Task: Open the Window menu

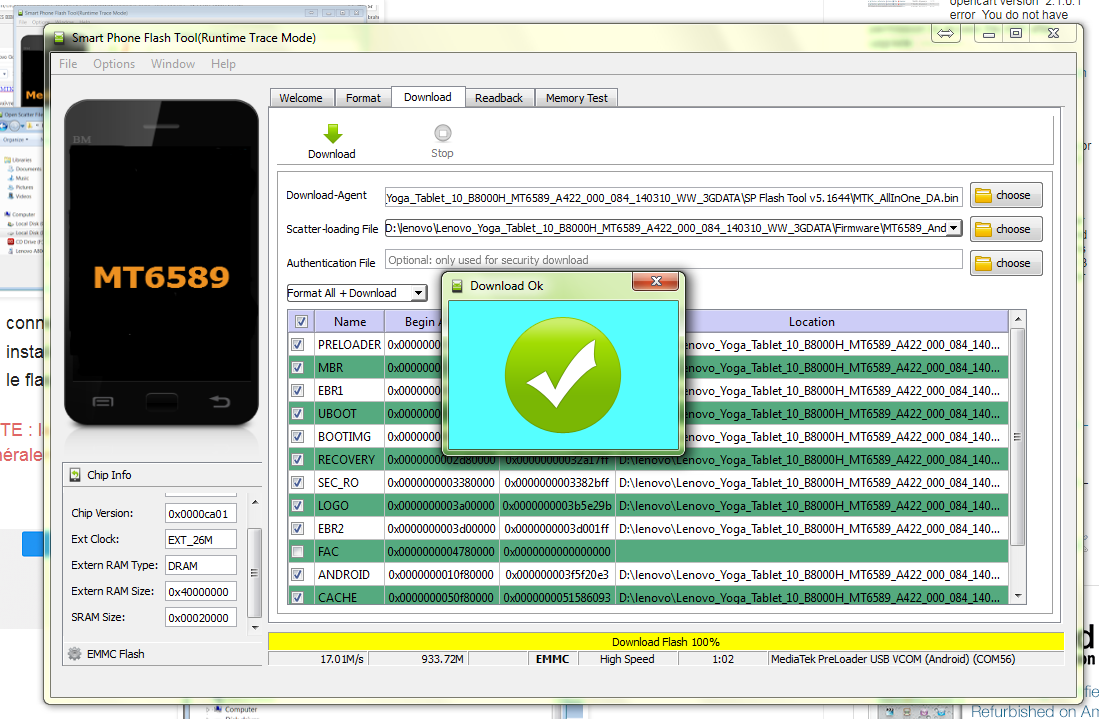Action: point(172,64)
